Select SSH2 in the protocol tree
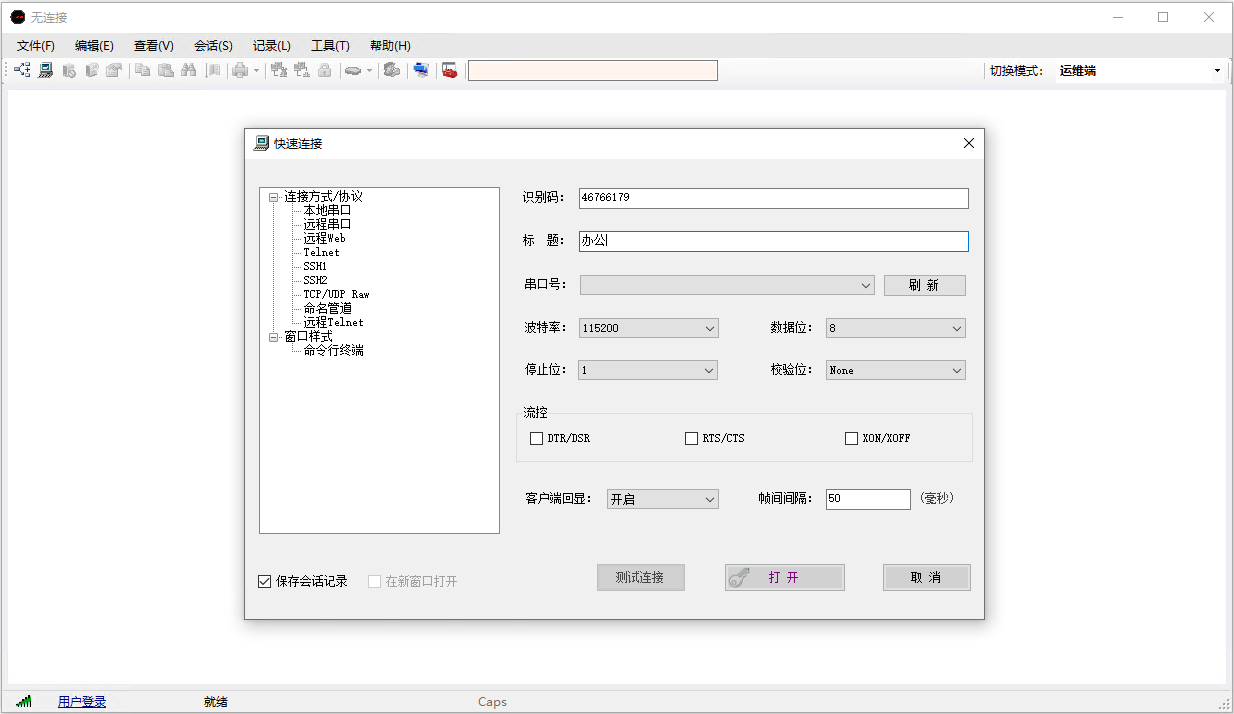Viewport: 1234px width, 714px height. [315, 280]
